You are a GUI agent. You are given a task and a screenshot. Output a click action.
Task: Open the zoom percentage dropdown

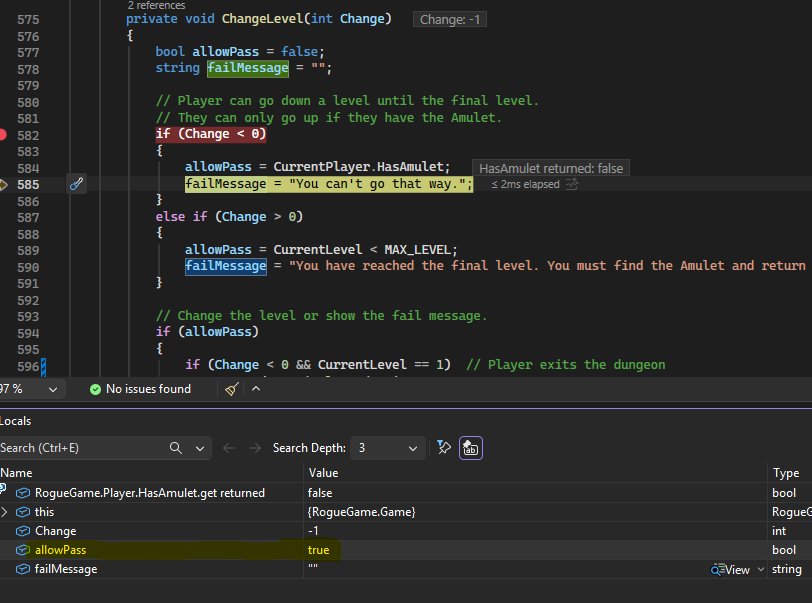pos(53,390)
